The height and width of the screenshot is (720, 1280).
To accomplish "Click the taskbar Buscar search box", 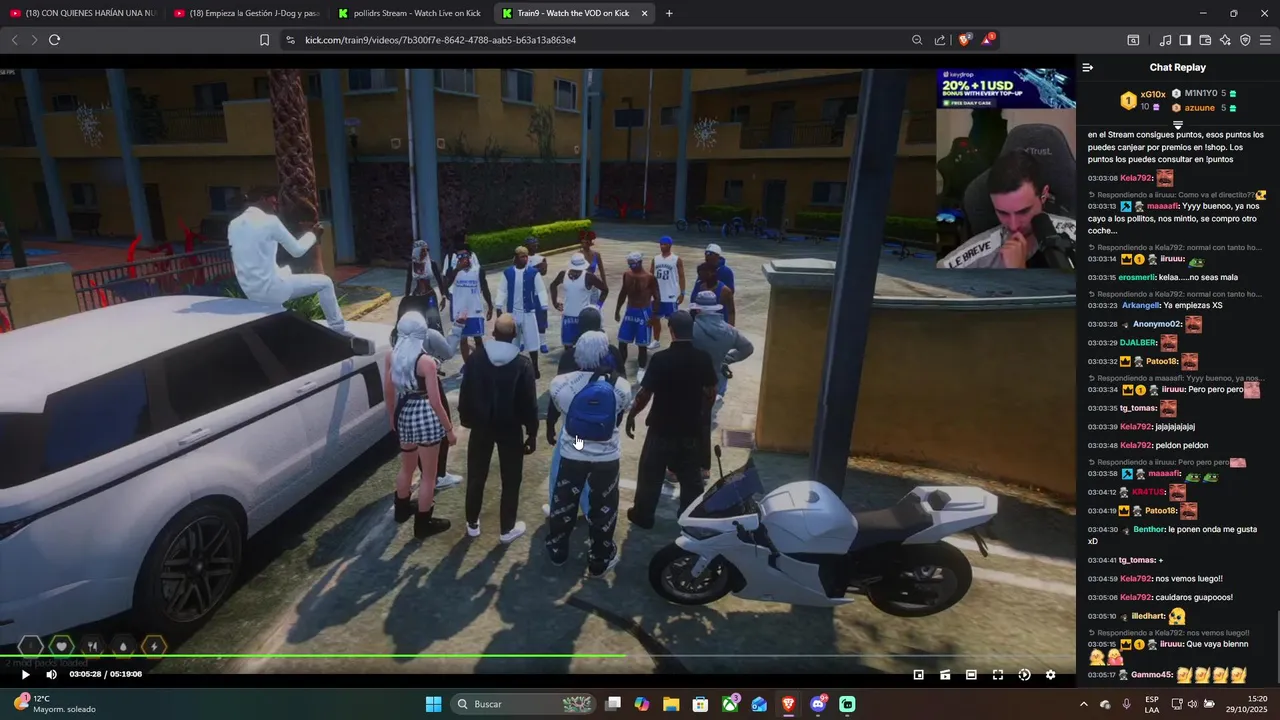I will tap(525, 704).
